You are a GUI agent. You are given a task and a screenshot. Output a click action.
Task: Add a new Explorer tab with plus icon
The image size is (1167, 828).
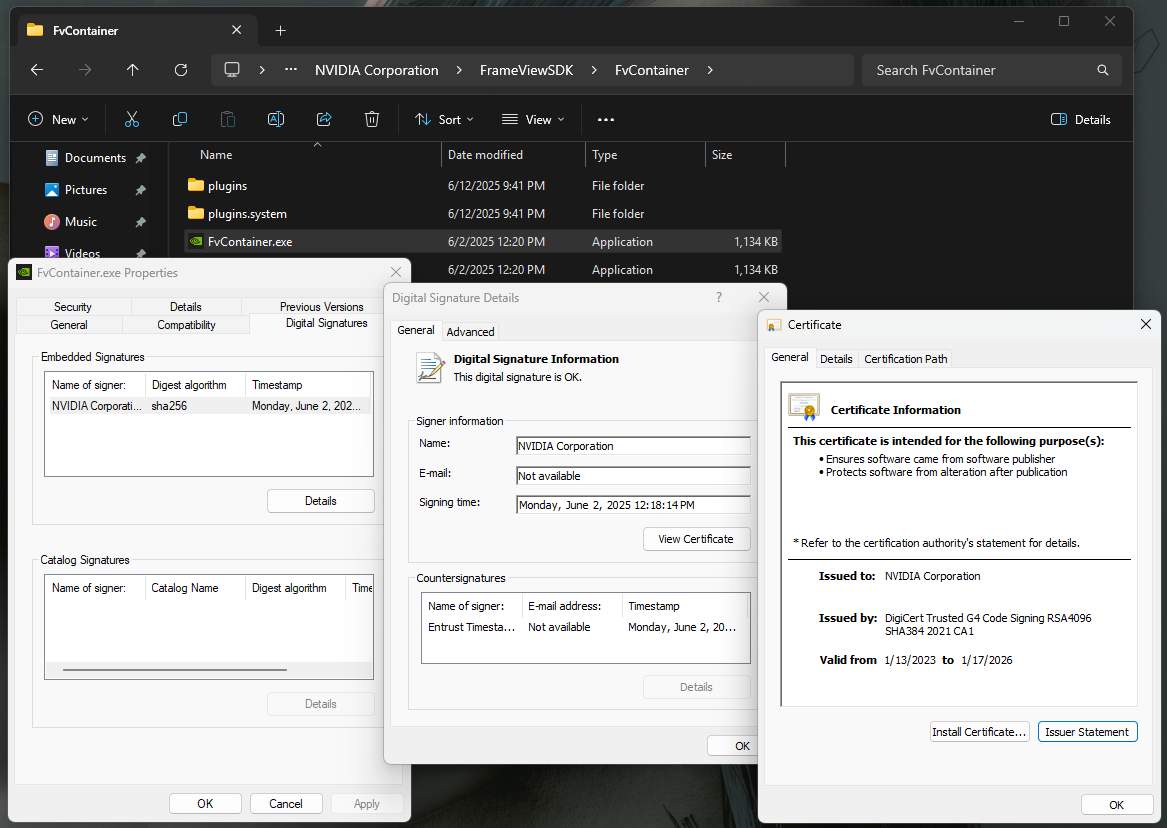280,31
